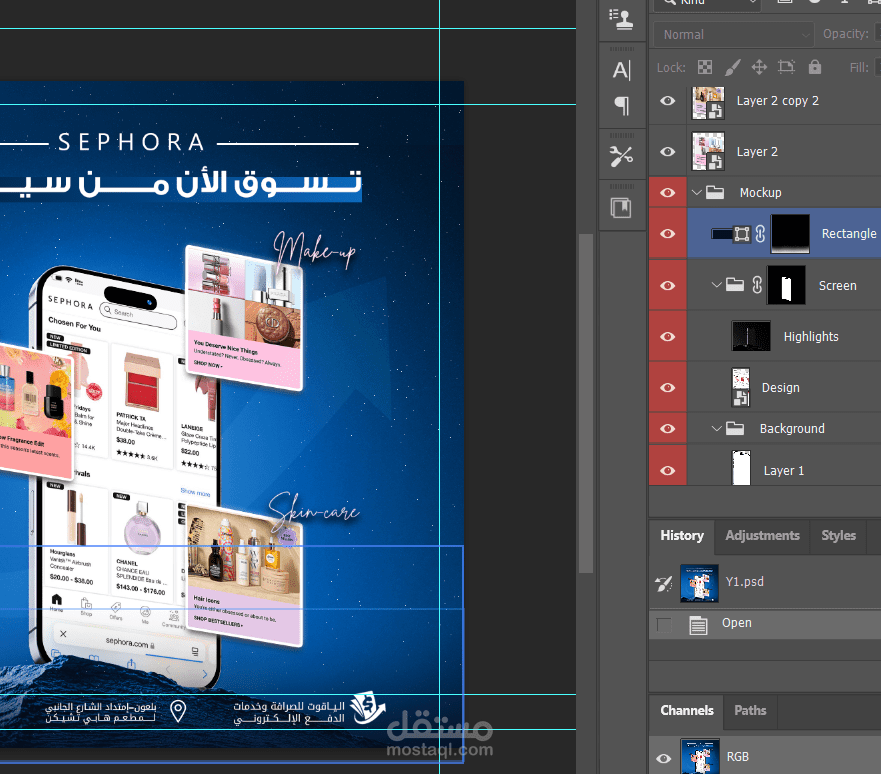The width and height of the screenshot is (881, 774).
Task: Open the Character panel icon
Action: click(621, 70)
